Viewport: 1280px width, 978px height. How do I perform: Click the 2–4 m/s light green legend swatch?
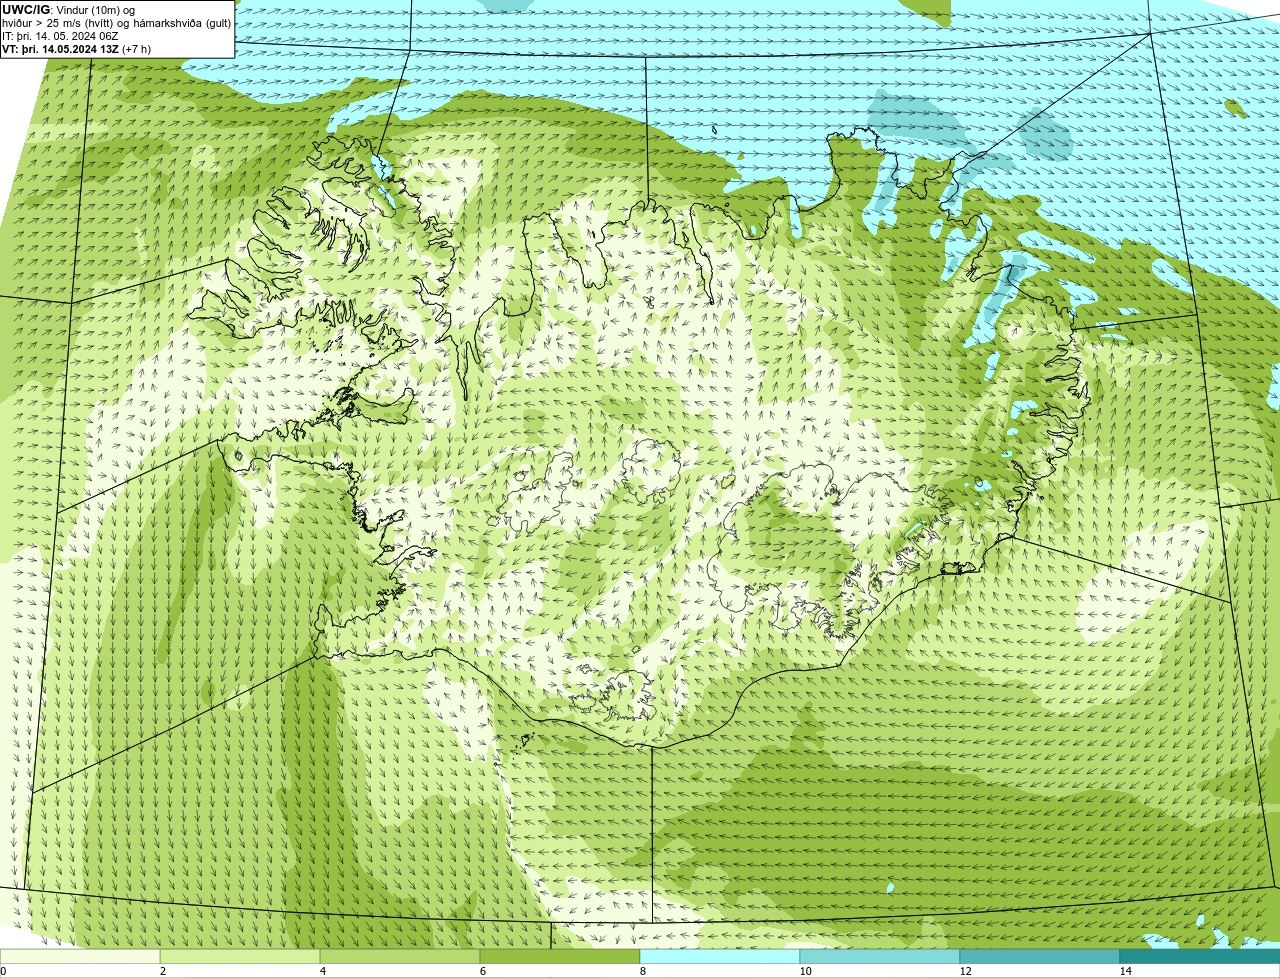(x=240, y=956)
